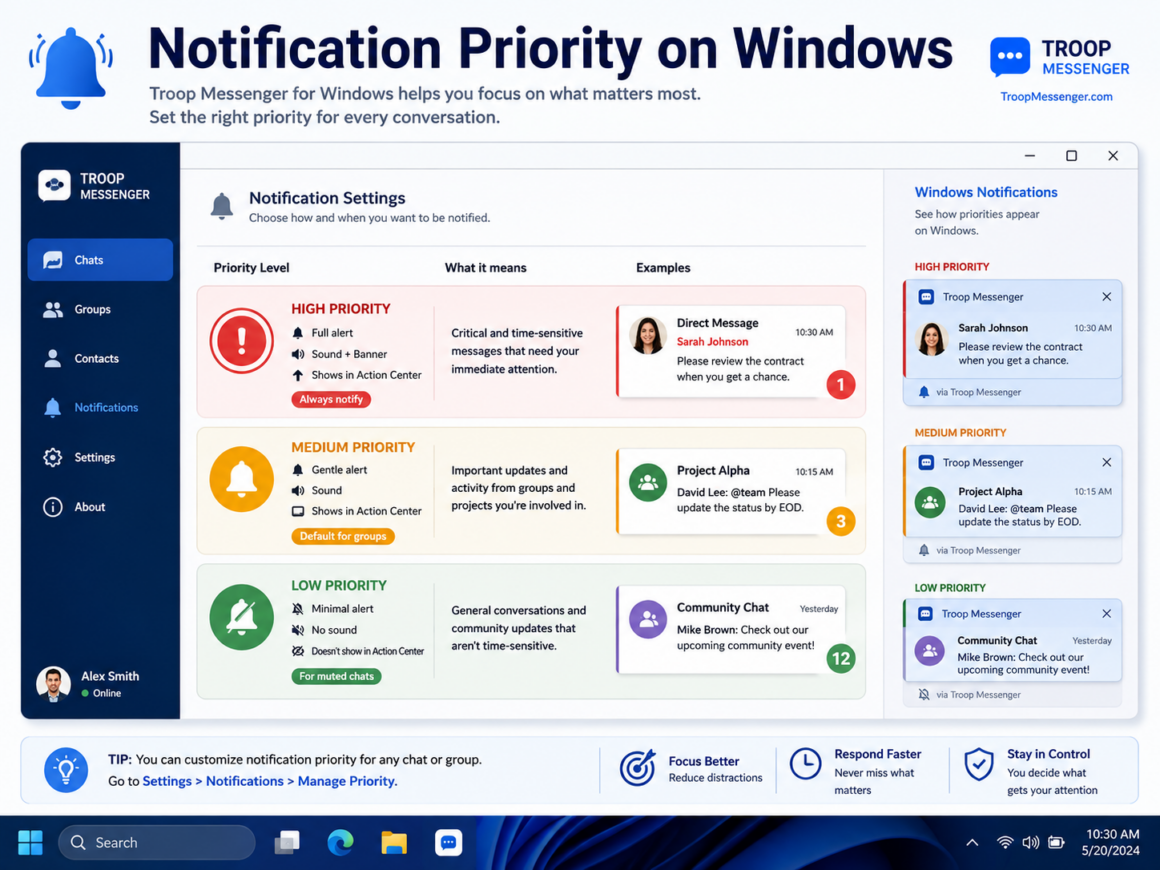Click the volume icon in system tray
The image size is (1160, 870).
tap(1031, 843)
